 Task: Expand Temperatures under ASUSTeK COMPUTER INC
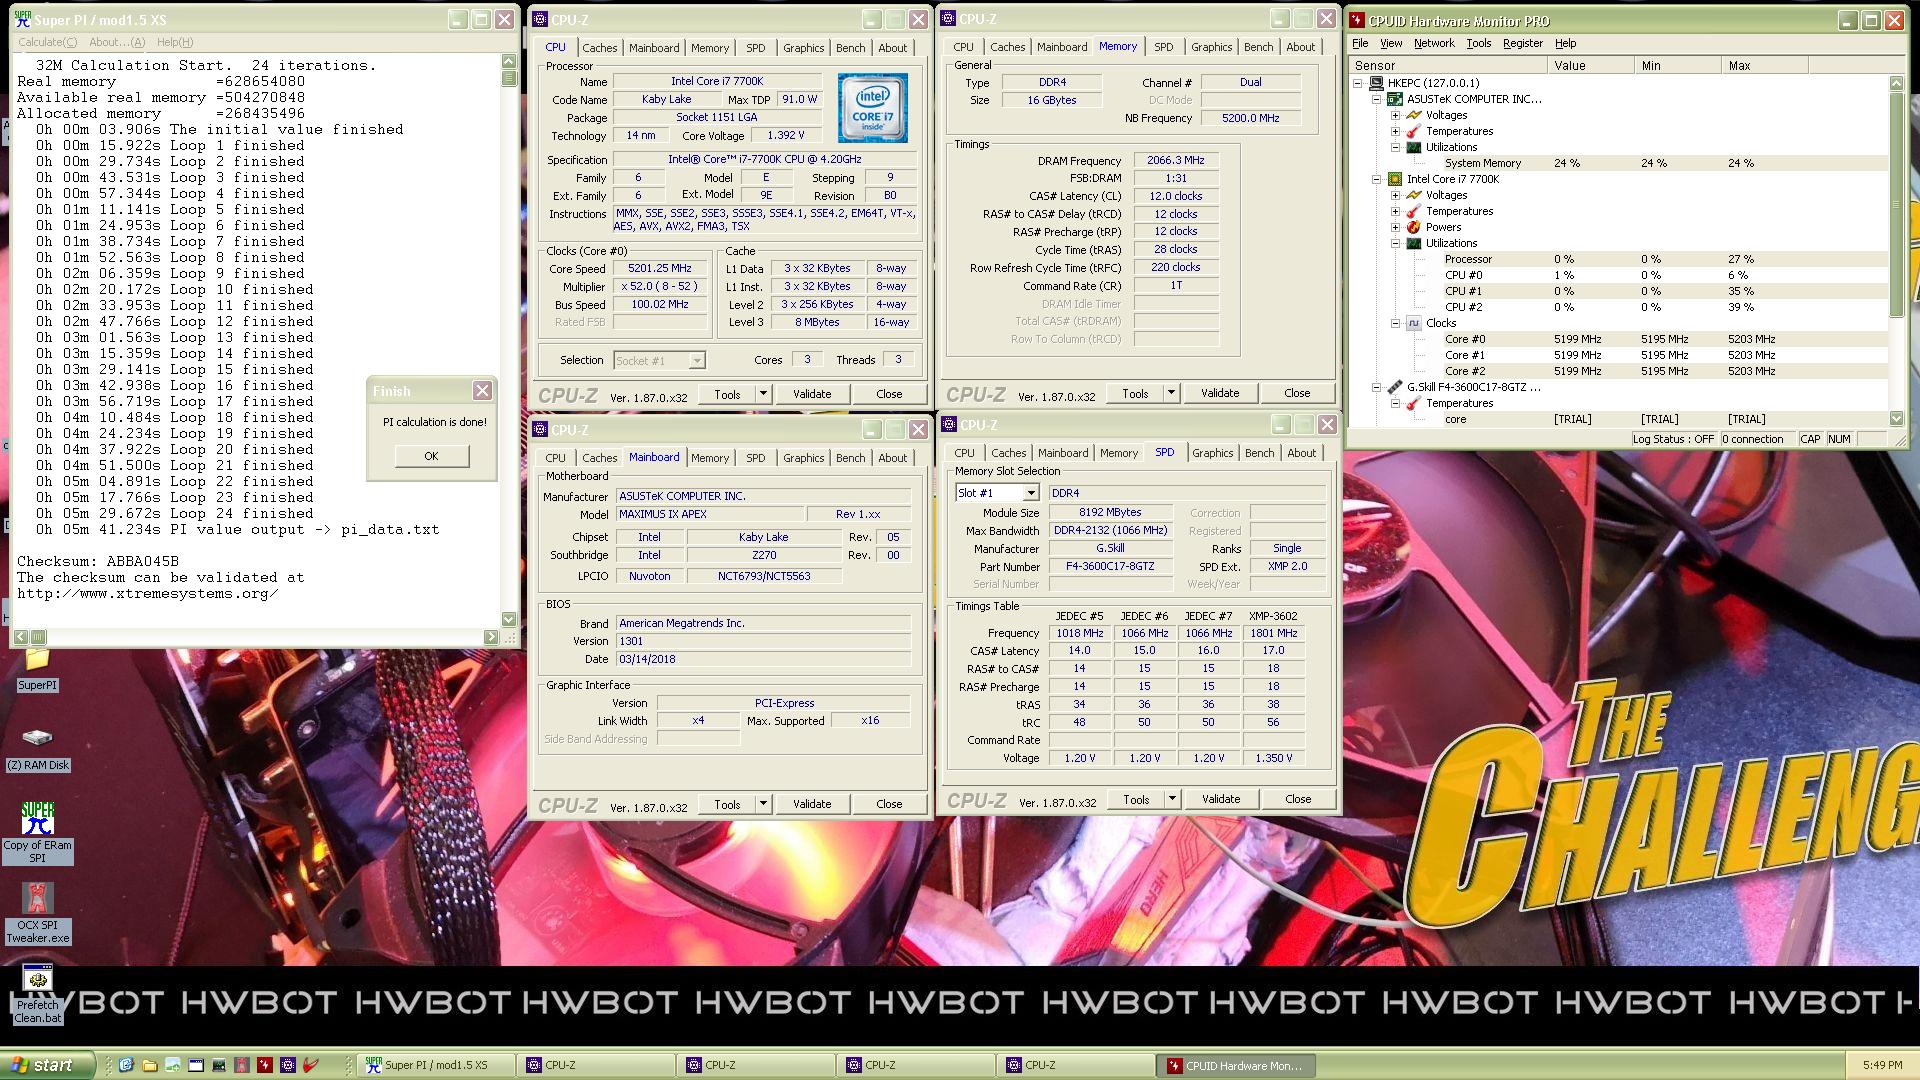(1396, 131)
